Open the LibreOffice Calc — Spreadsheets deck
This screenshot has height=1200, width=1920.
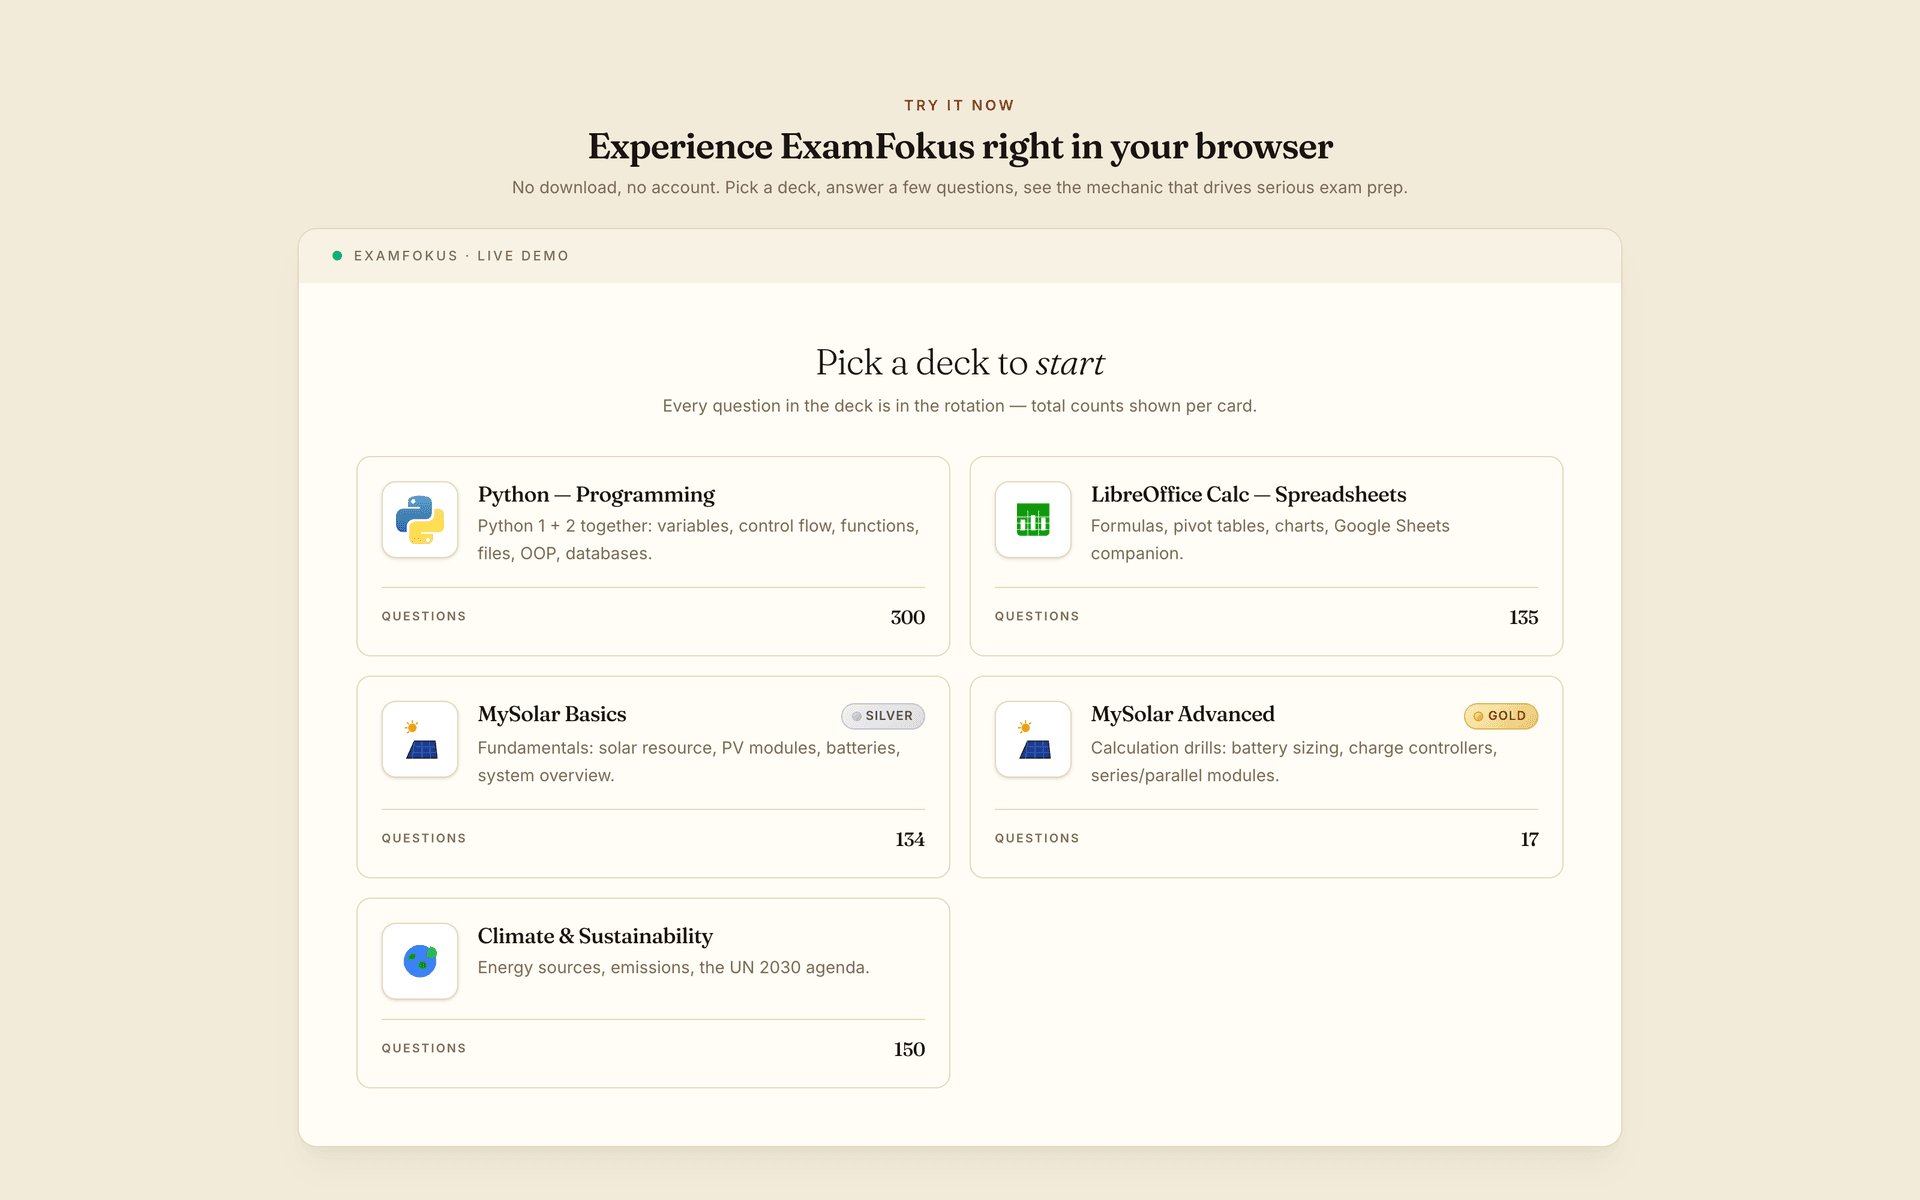[x=1266, y=556]
